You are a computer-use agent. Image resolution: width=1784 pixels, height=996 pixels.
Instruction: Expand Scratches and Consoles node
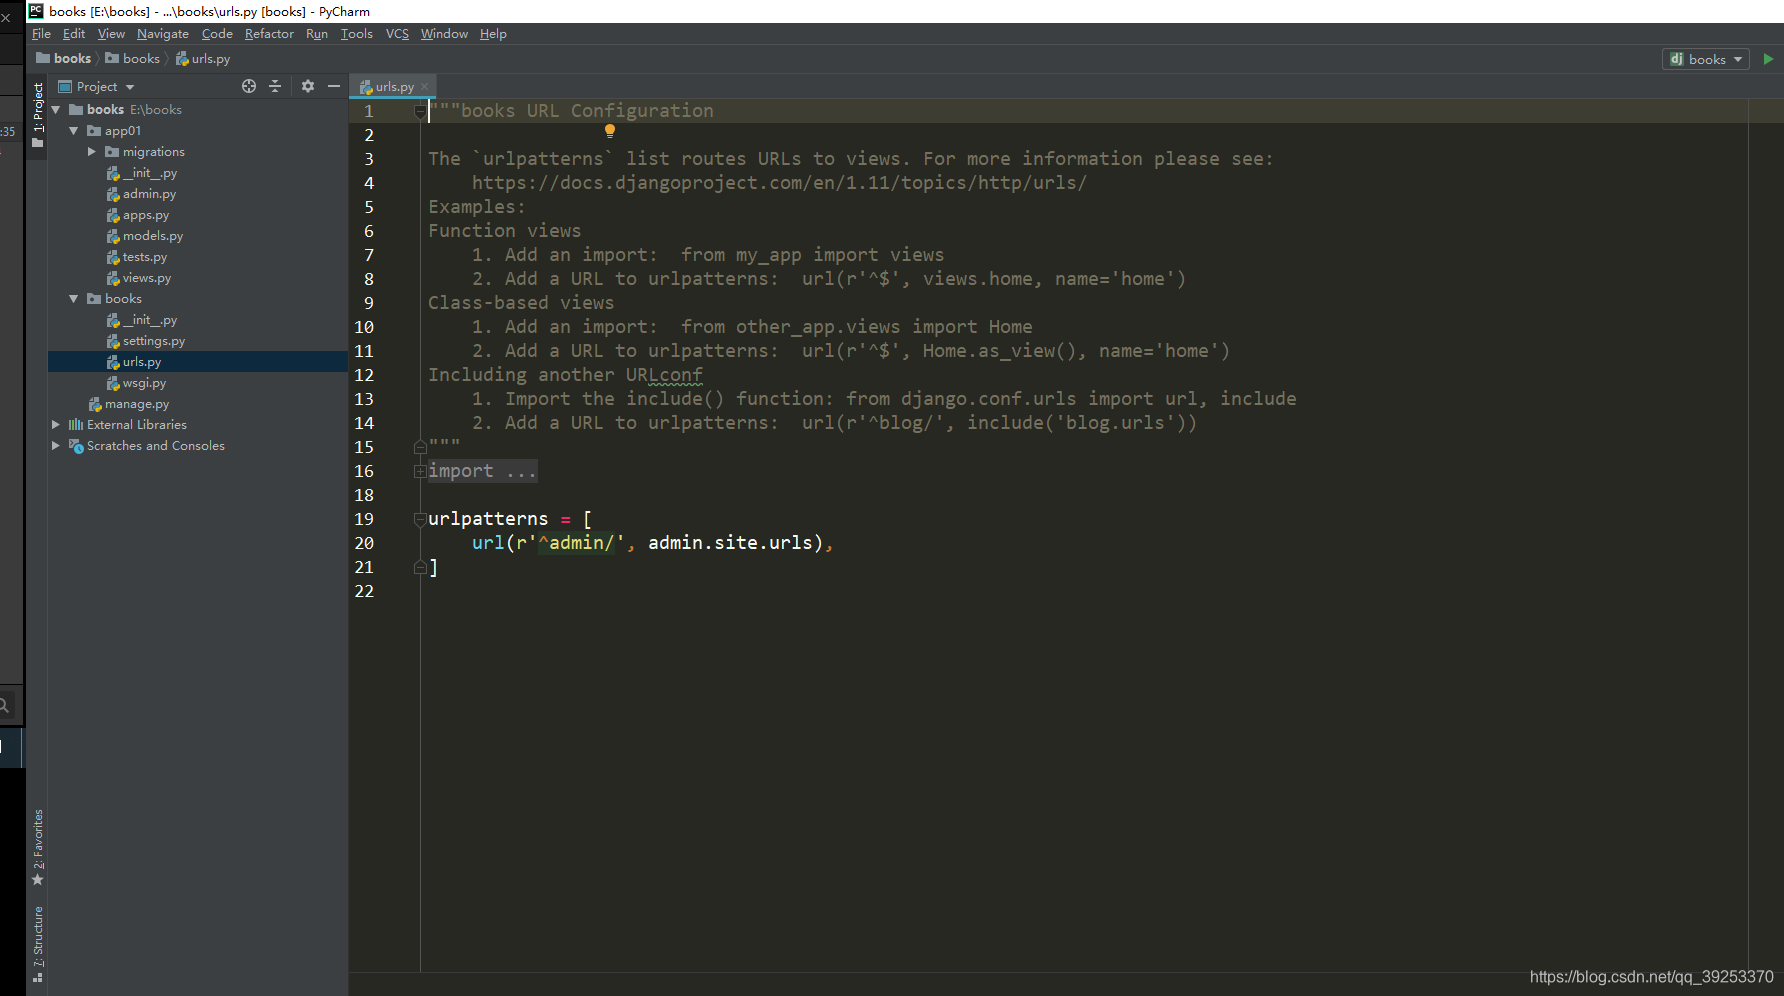pyautogui.click(x=56, y=446)
